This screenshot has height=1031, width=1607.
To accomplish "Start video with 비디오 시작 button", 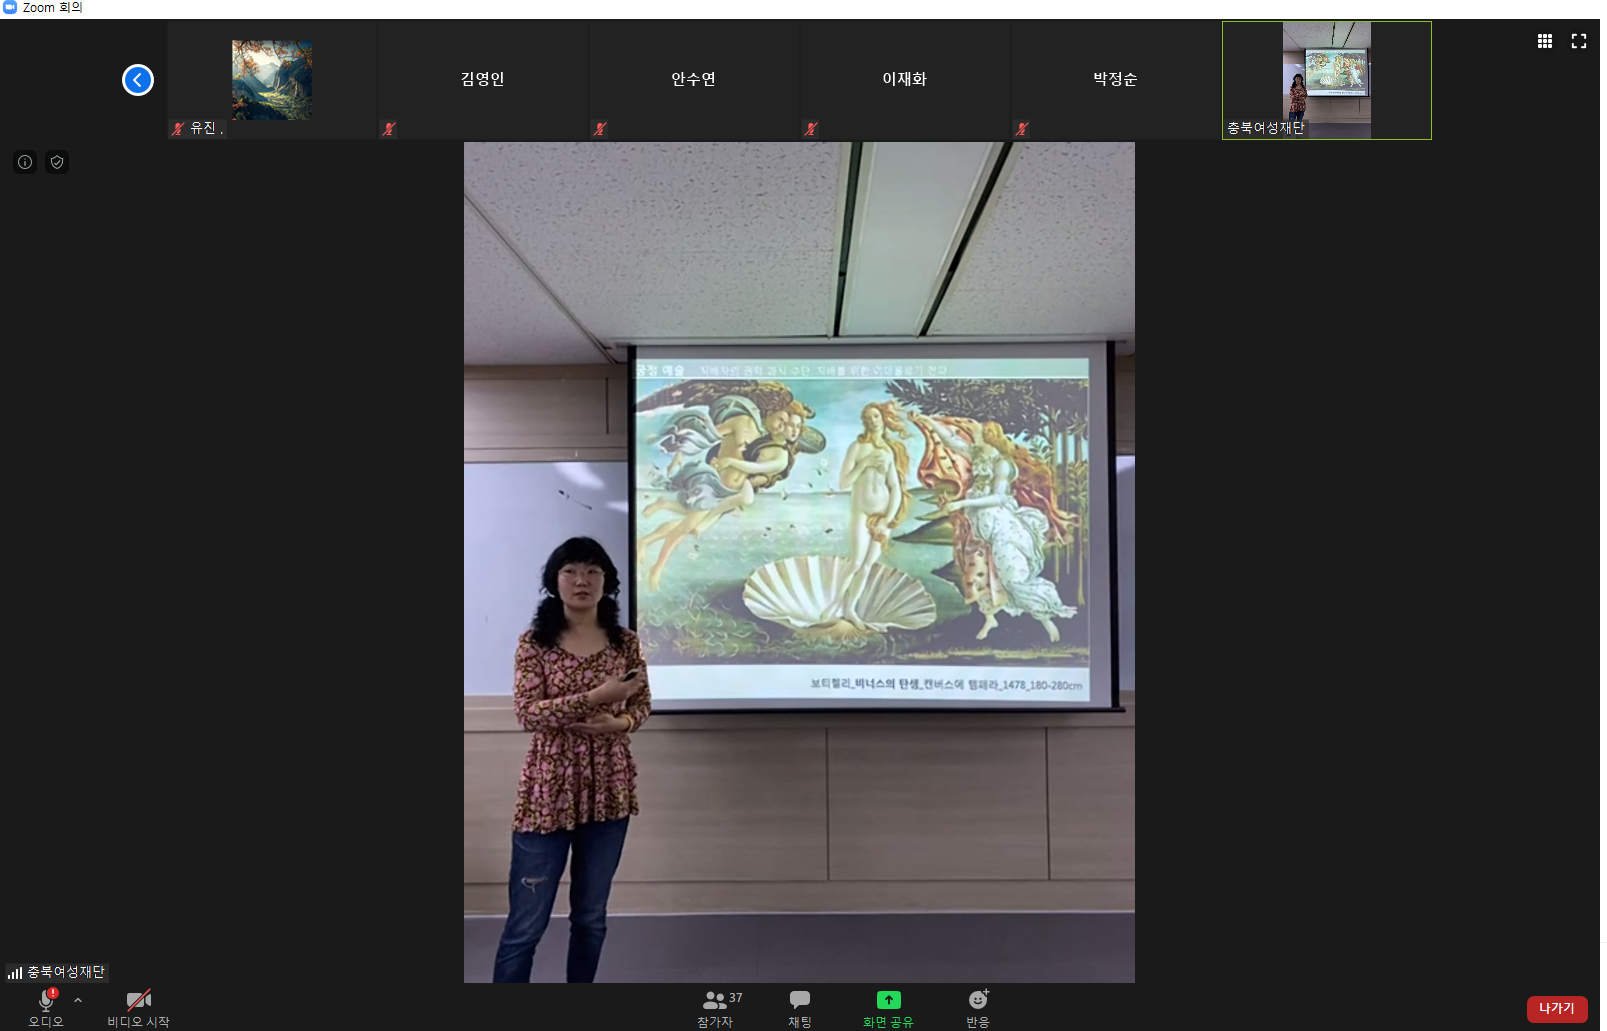I will click(139, 1007).
